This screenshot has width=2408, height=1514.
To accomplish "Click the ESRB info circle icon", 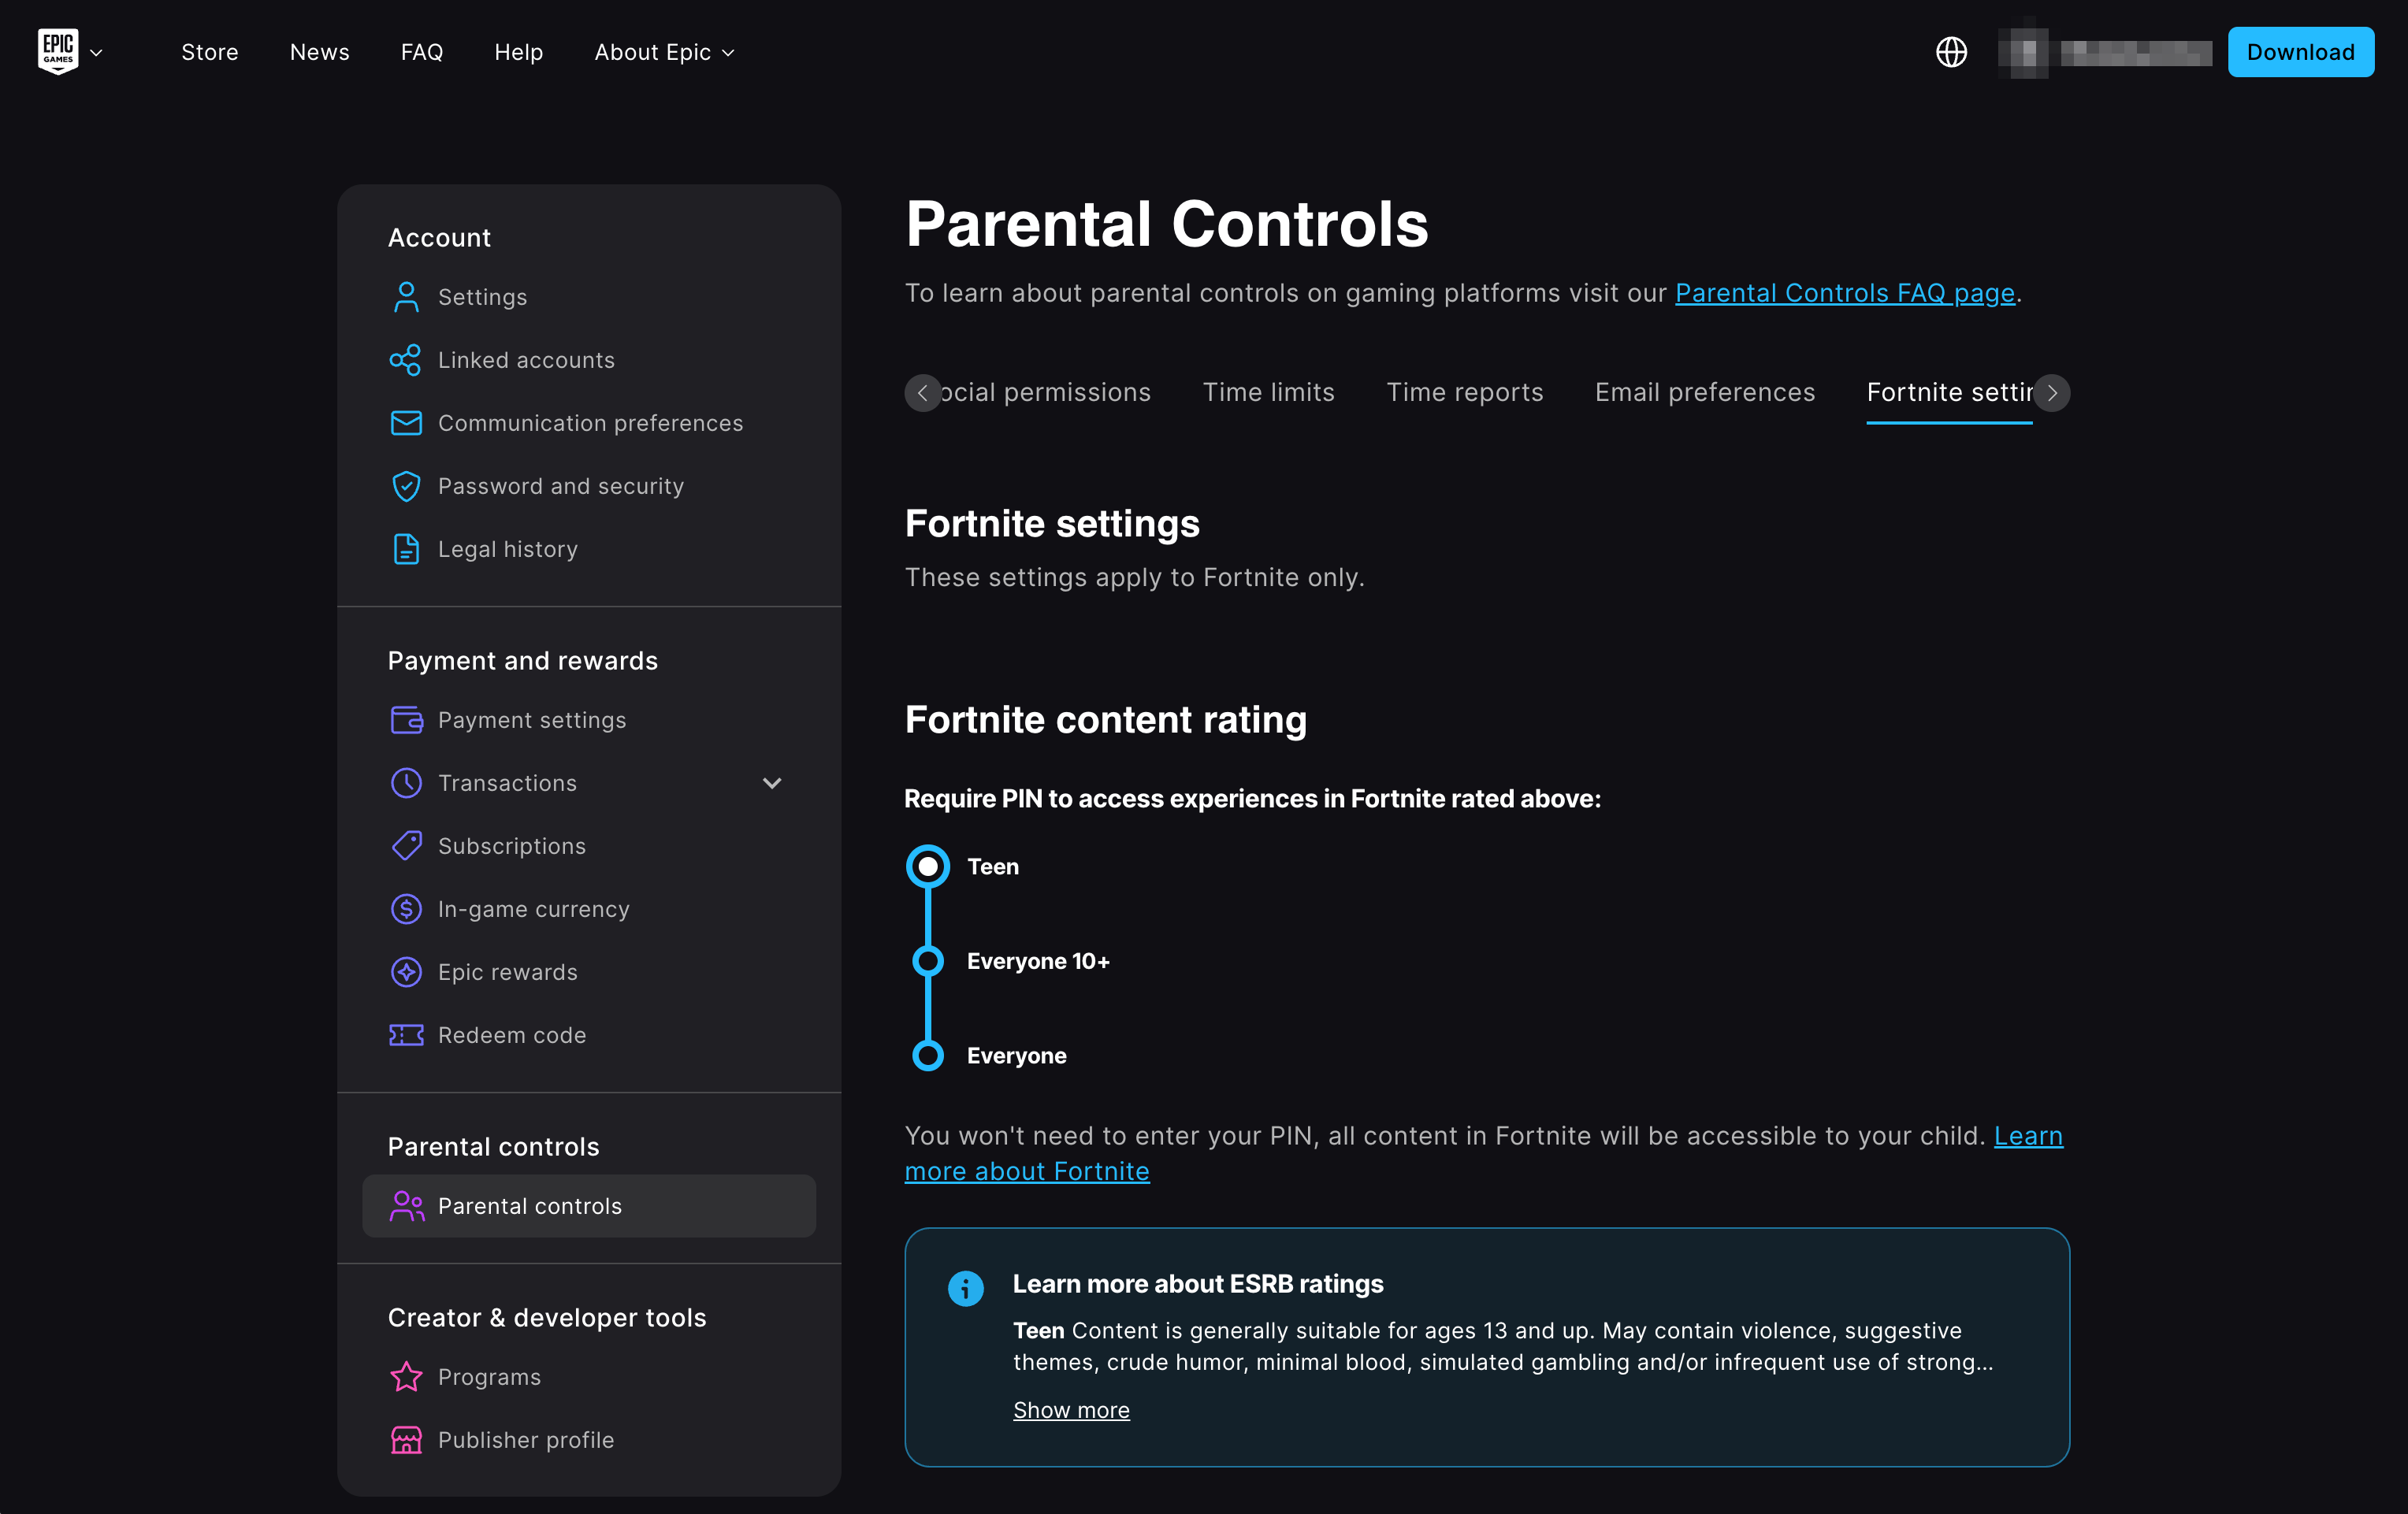I will [965, 1288].
